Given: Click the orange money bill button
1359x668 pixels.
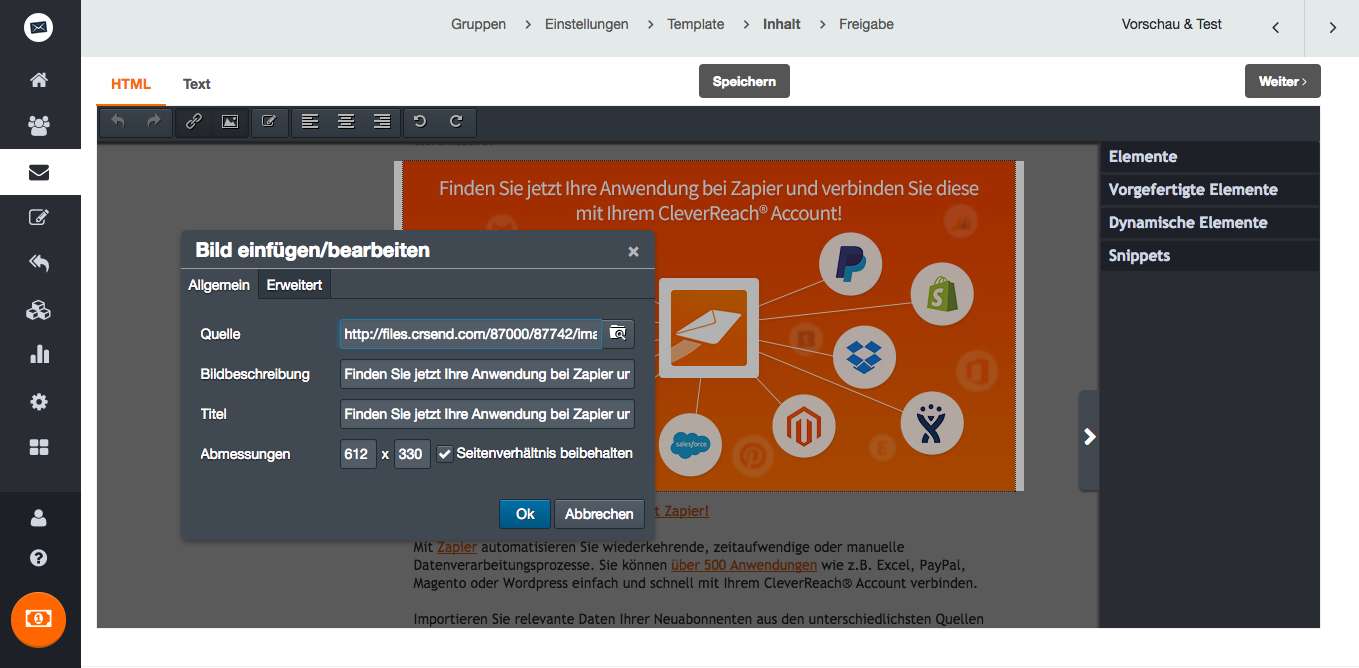Looking at the screenshot, I should 38,620.
